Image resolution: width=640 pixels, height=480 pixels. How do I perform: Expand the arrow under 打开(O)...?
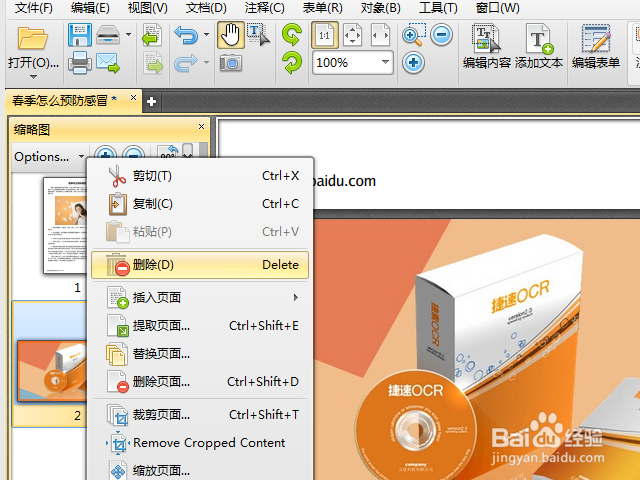point(33,77)
